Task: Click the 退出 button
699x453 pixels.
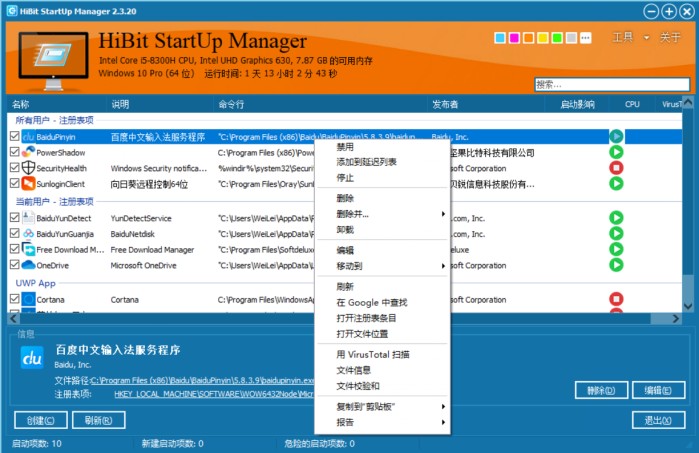Action: 655,420
